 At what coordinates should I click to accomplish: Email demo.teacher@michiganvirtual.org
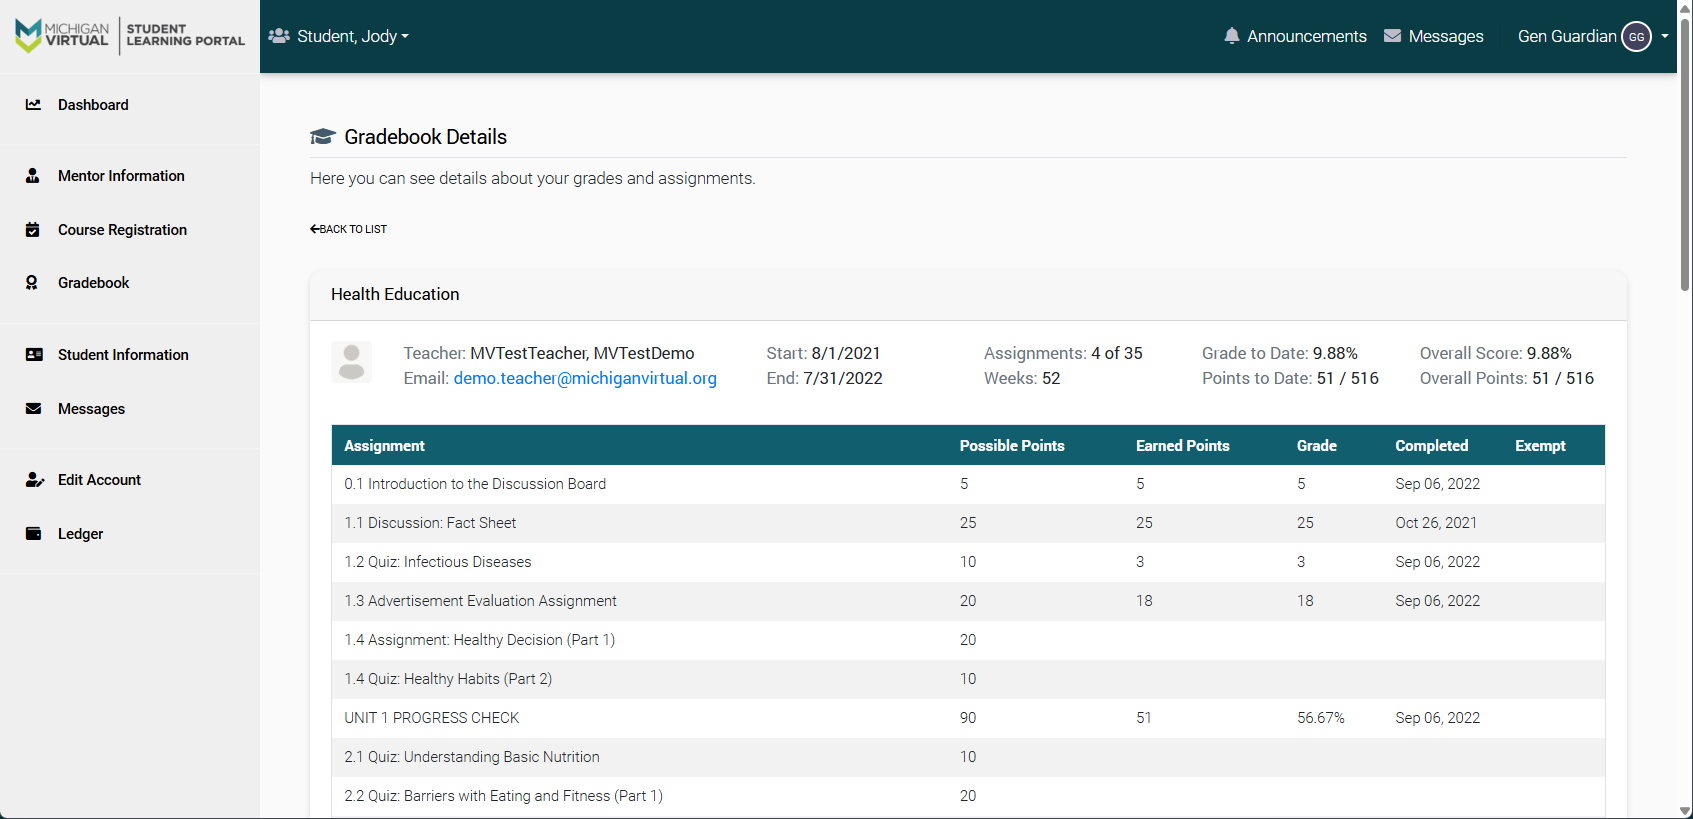coord(585,378)
